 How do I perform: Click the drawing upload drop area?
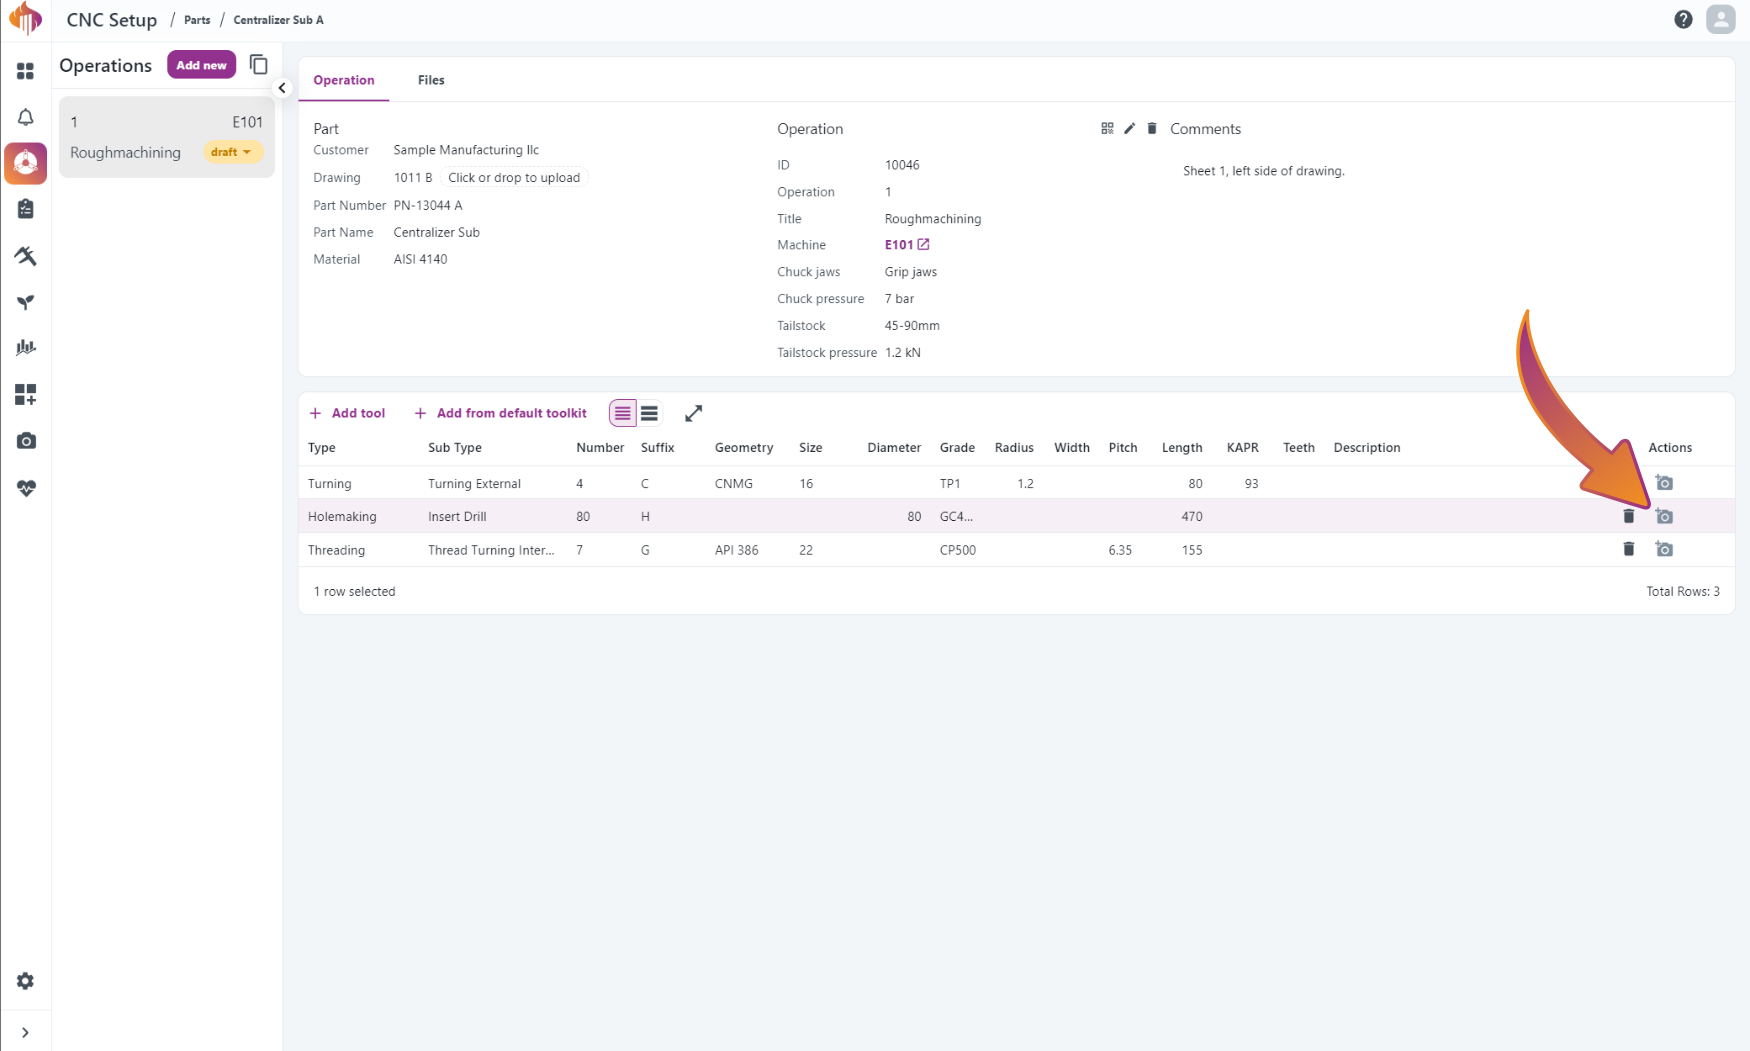click(x=514, y=178)
